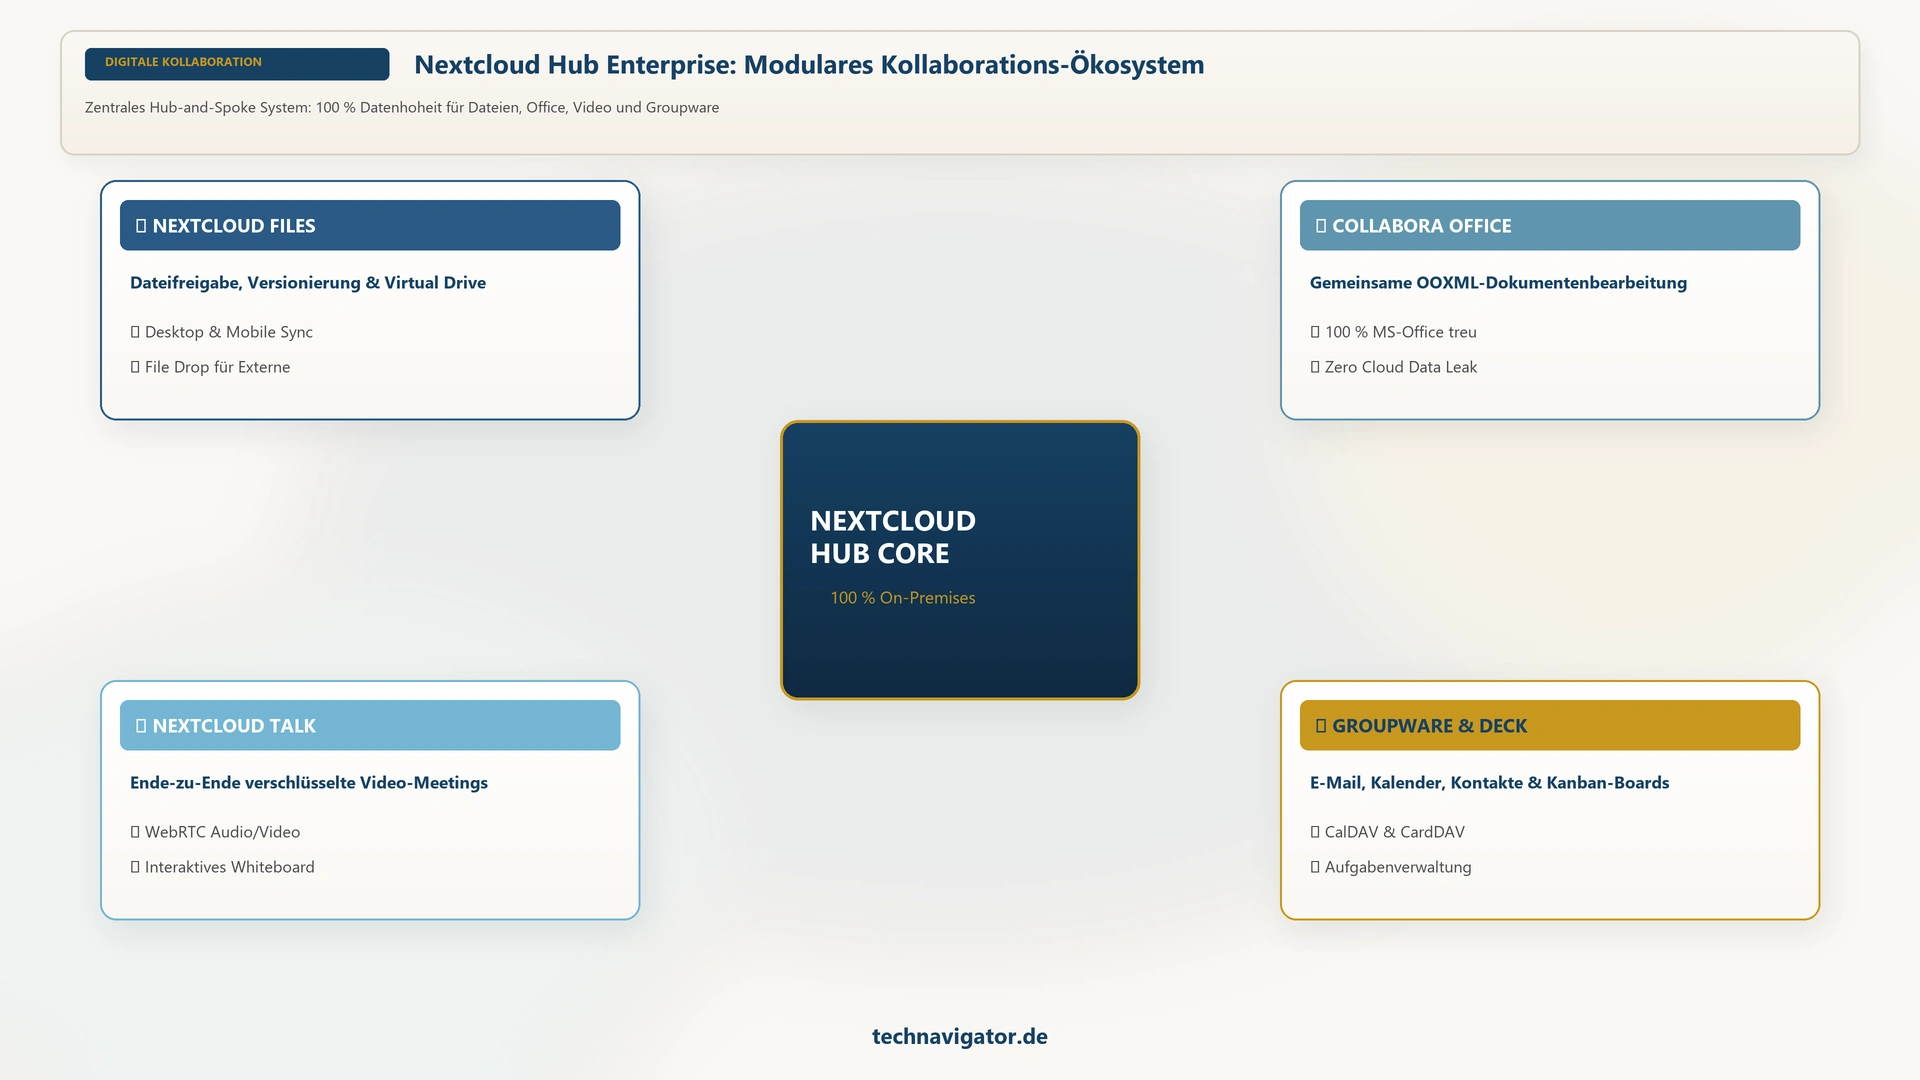Viewport: 1920px width, 1080px height.
Task: Select 'Ende-zu-Ende verschlüsselte Video-Meetings' text
Action: coord(309,783)
